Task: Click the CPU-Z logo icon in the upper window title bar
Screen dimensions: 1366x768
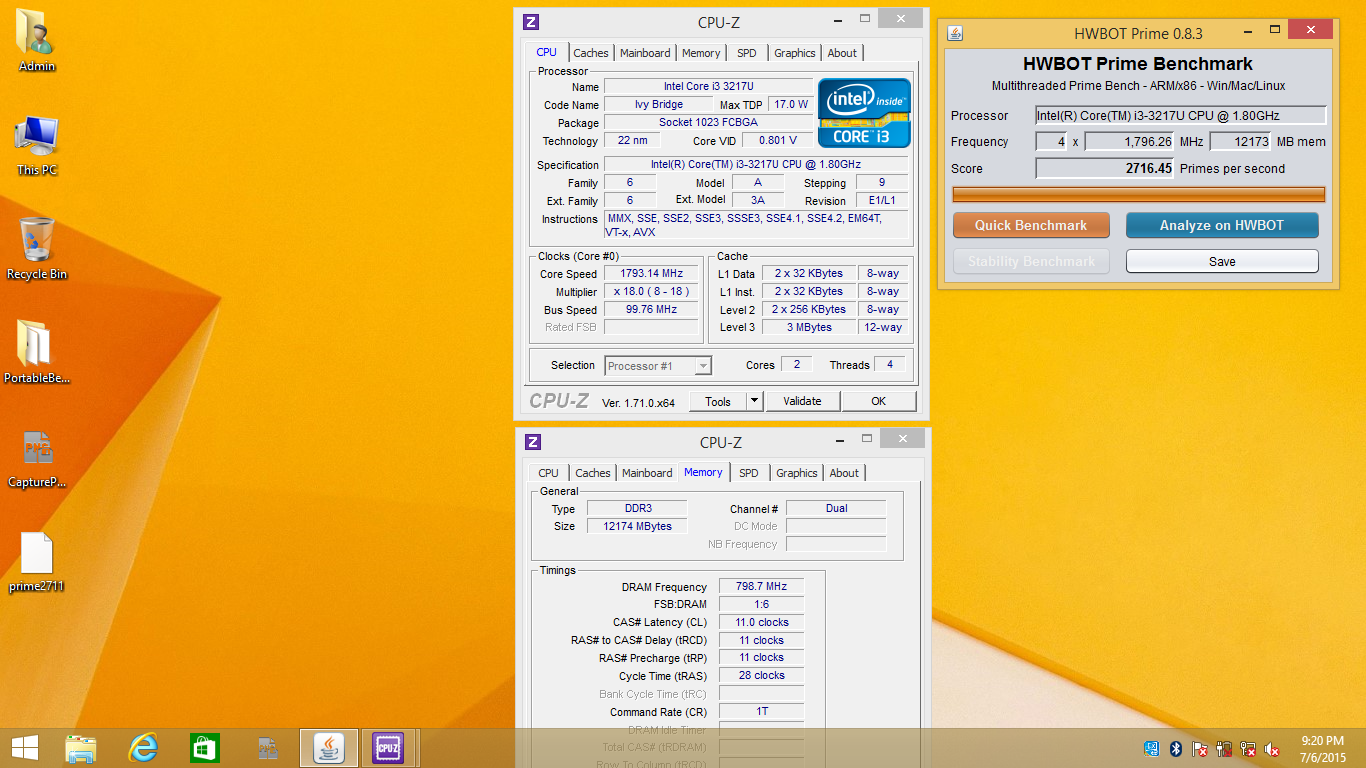Action: tap(532, 22)
